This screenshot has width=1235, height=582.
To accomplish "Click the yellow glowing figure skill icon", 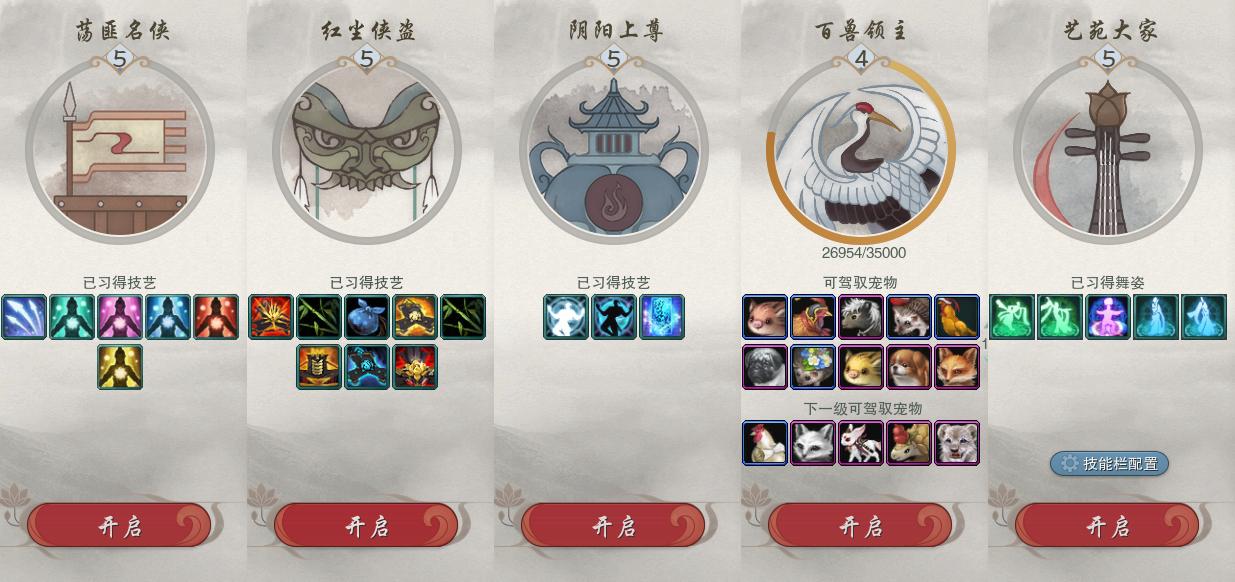I will [x=120, y=367].
